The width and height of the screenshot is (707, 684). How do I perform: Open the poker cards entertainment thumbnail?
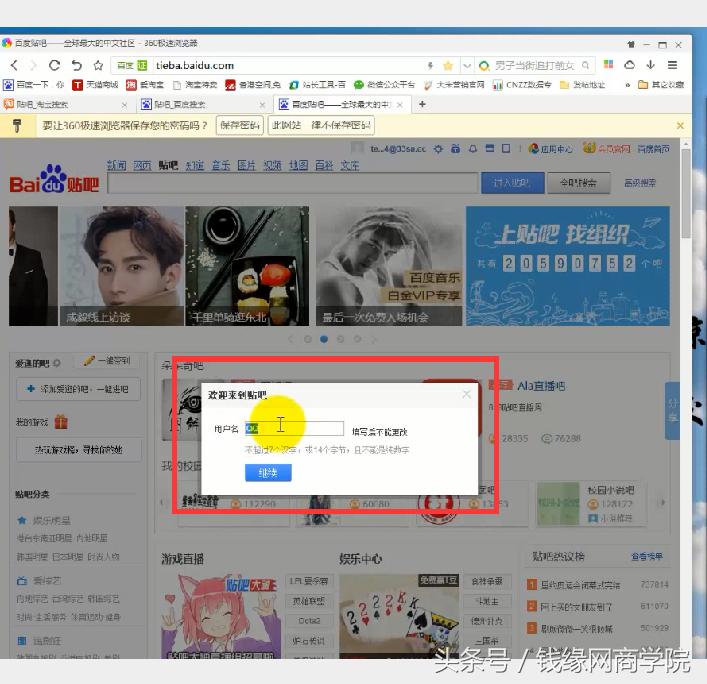pos(399,615)
